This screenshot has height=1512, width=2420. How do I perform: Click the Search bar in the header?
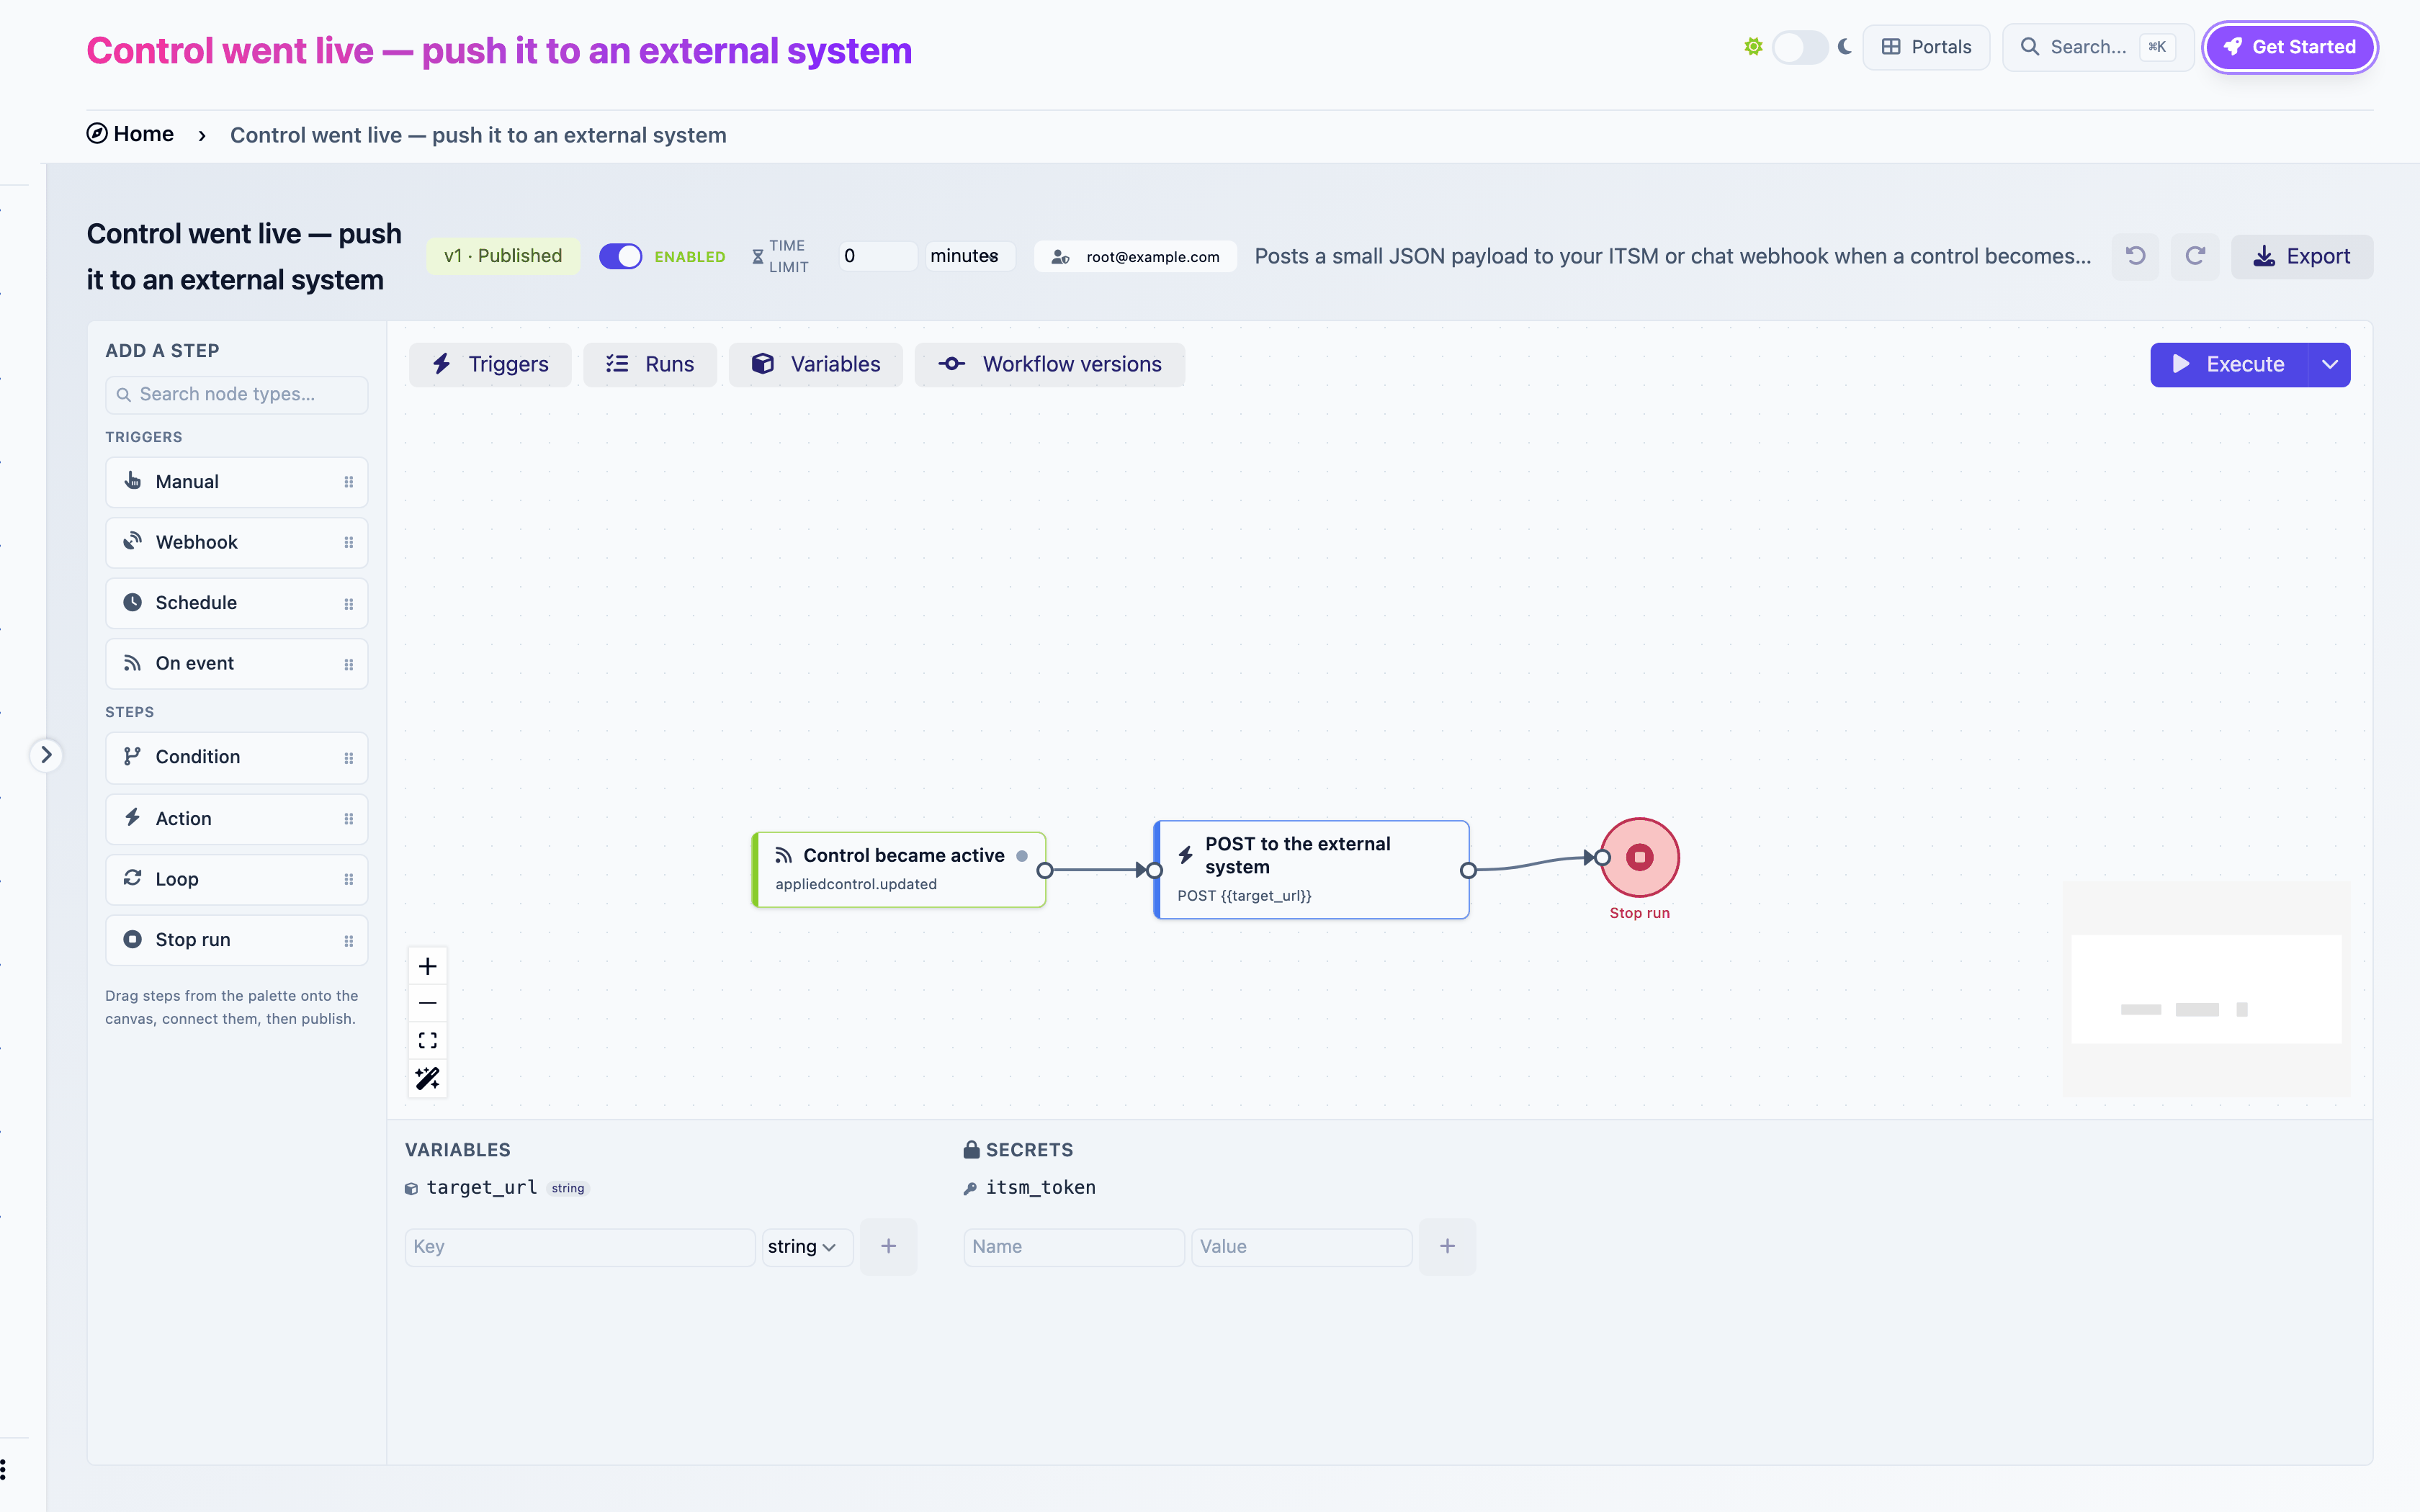click(2098, 47)
